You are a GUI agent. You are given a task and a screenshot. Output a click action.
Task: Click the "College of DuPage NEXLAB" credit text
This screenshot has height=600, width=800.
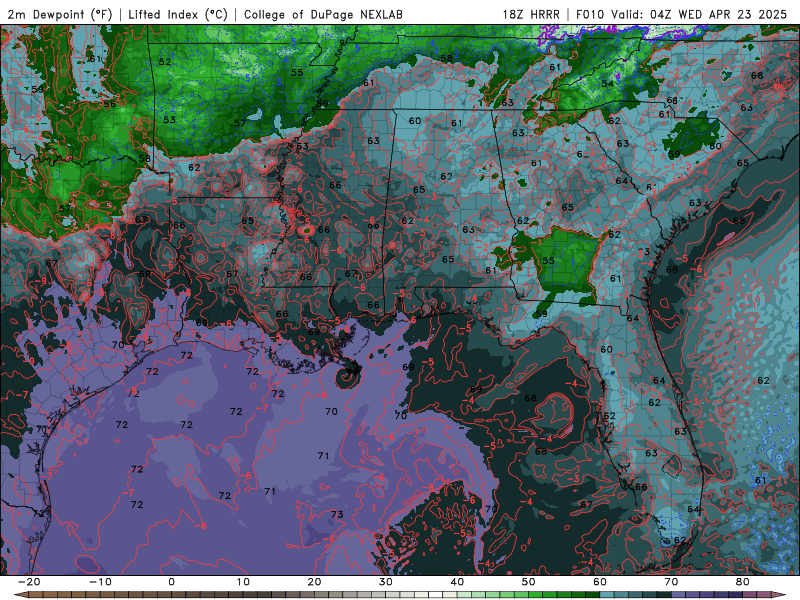coord(323,14)
